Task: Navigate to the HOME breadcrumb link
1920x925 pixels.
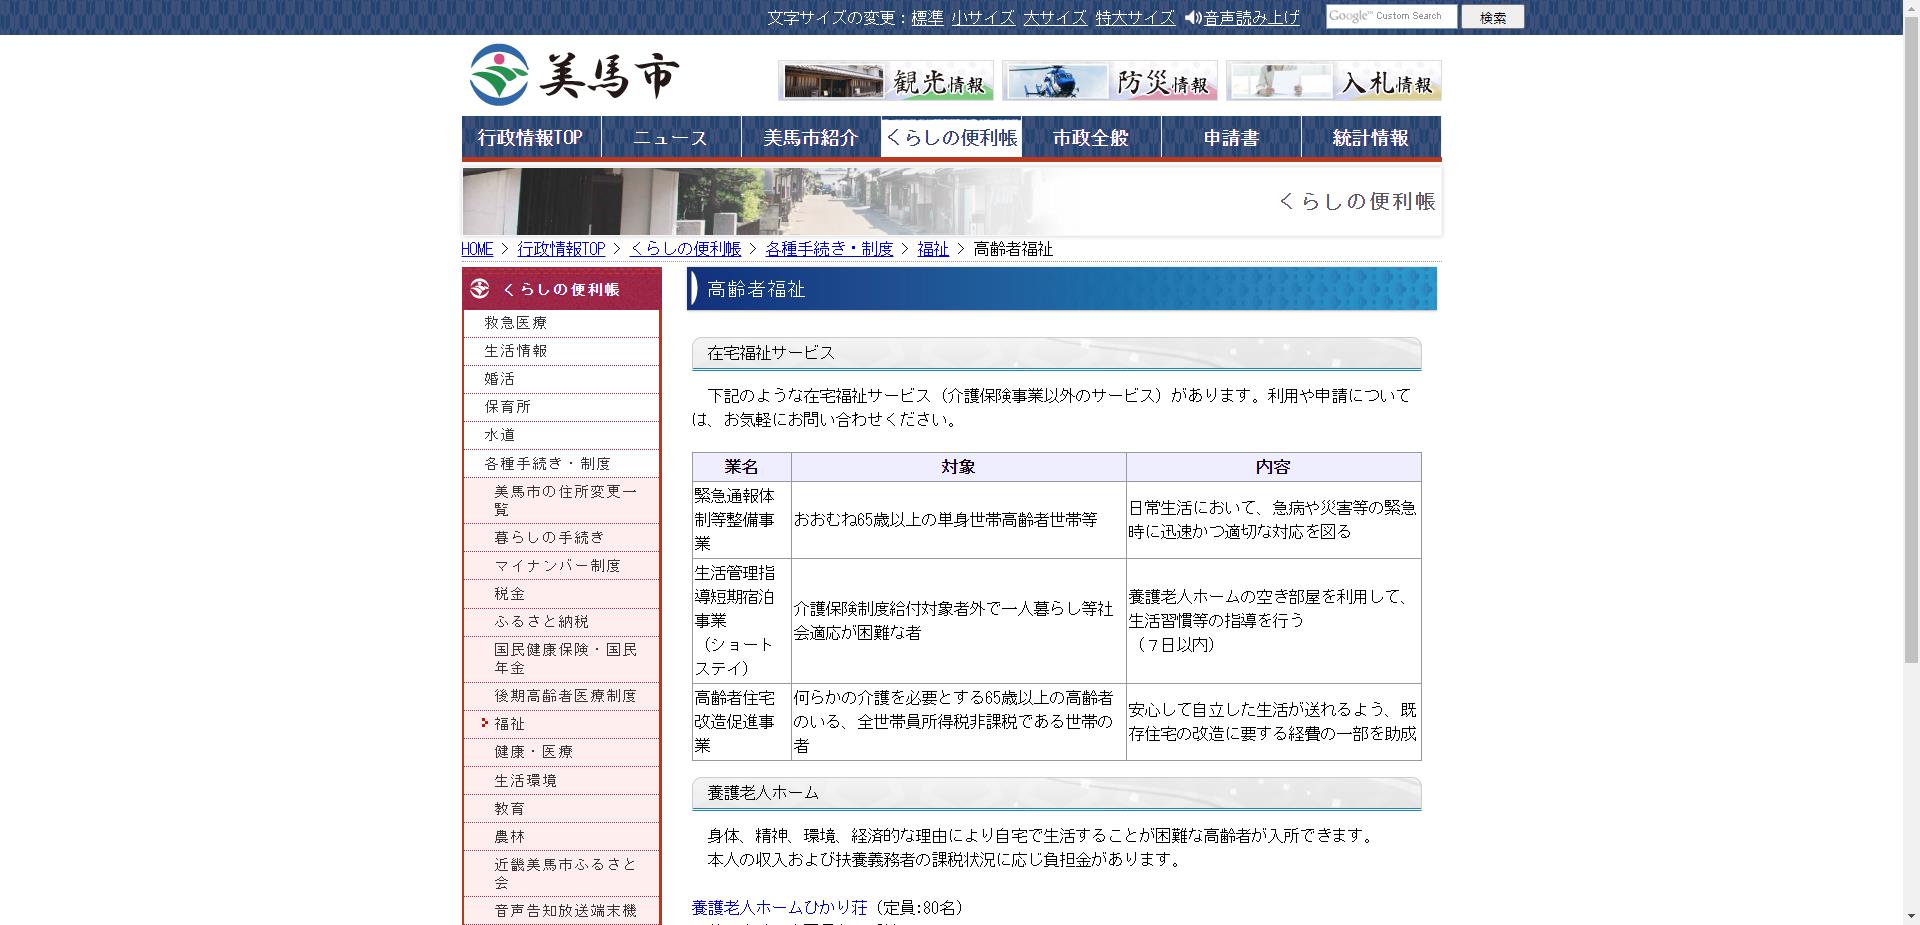Action: pos(475,249)
